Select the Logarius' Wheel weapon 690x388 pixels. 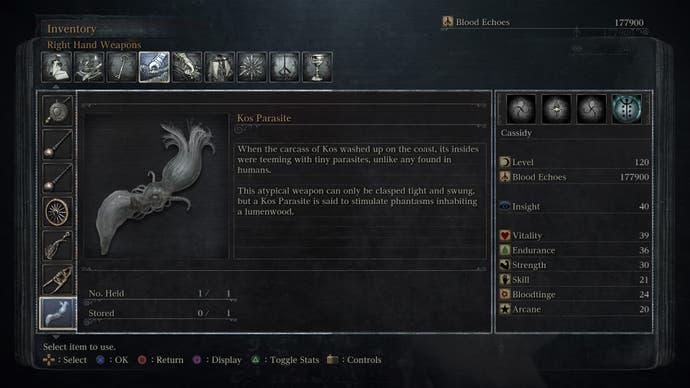pyautogui.click(x=57, y=212)
